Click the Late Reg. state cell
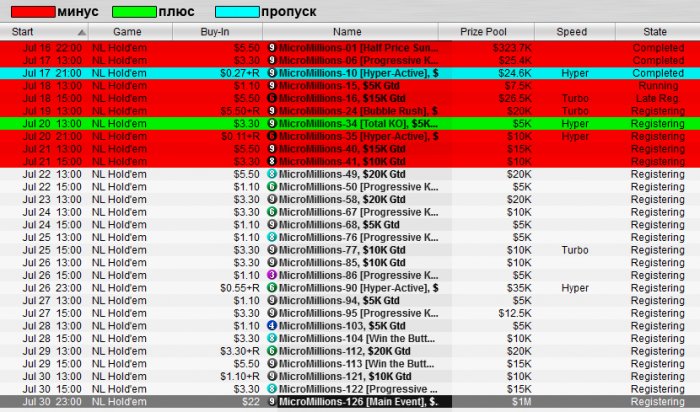Viewport: 700px width, 412px height. [658, 98]
